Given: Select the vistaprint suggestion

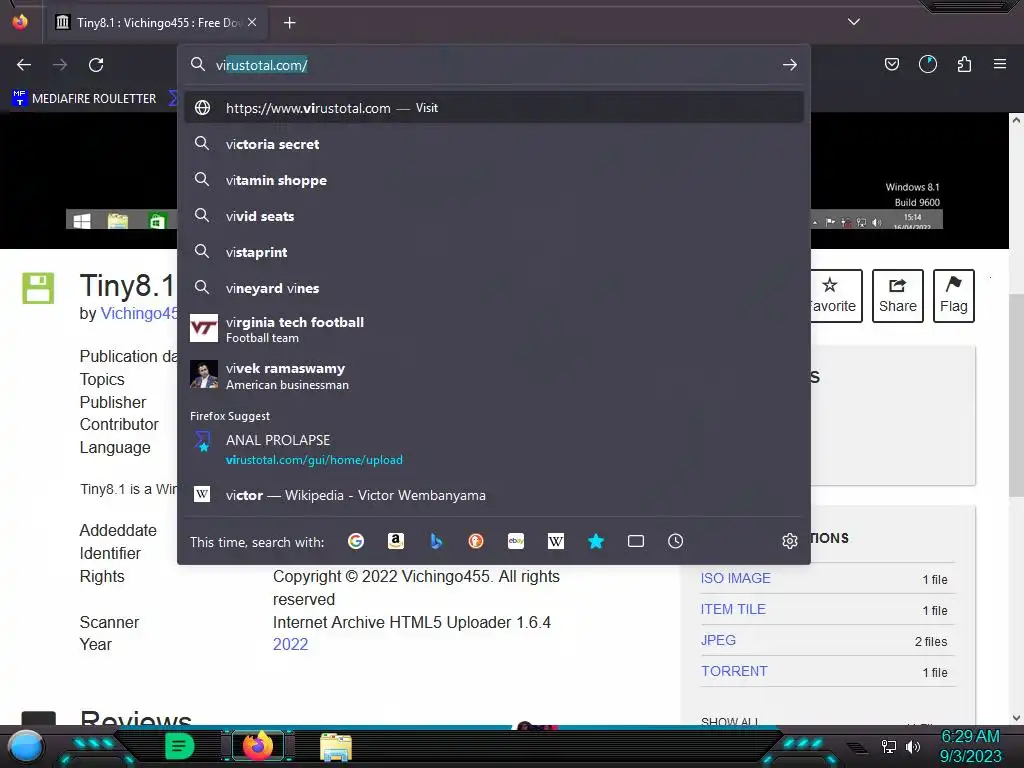Looking at the screenshot, I should pos(494,252).
